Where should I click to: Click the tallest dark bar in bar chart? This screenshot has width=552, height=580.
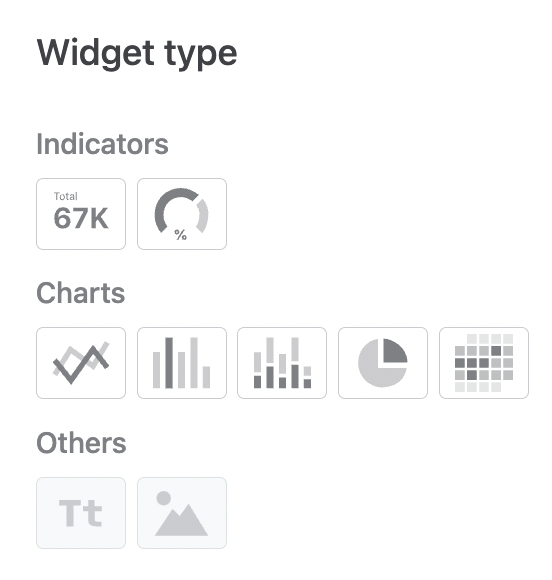[x=169, y=363]
